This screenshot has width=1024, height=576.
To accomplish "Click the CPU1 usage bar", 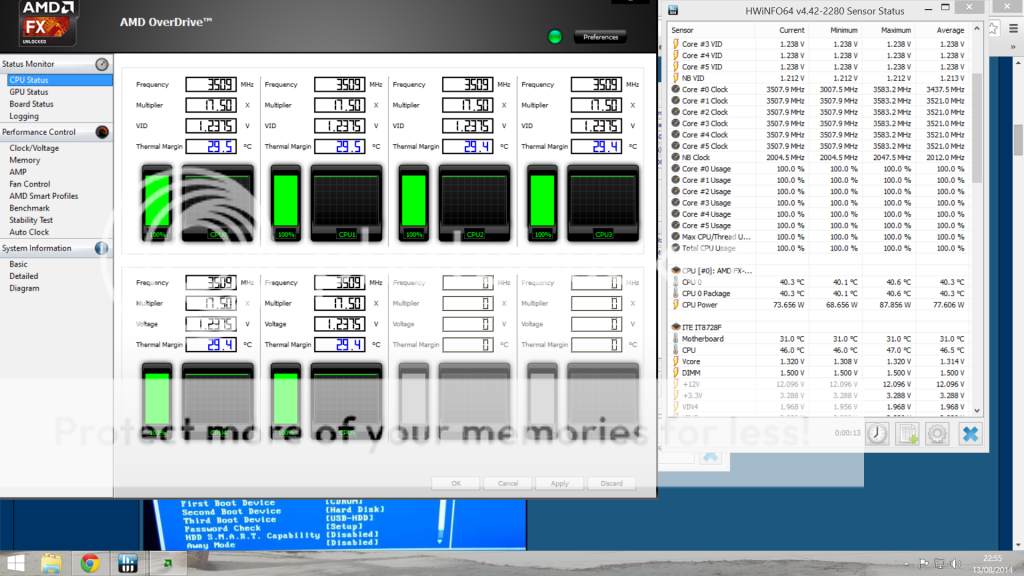I will point(286,203).
